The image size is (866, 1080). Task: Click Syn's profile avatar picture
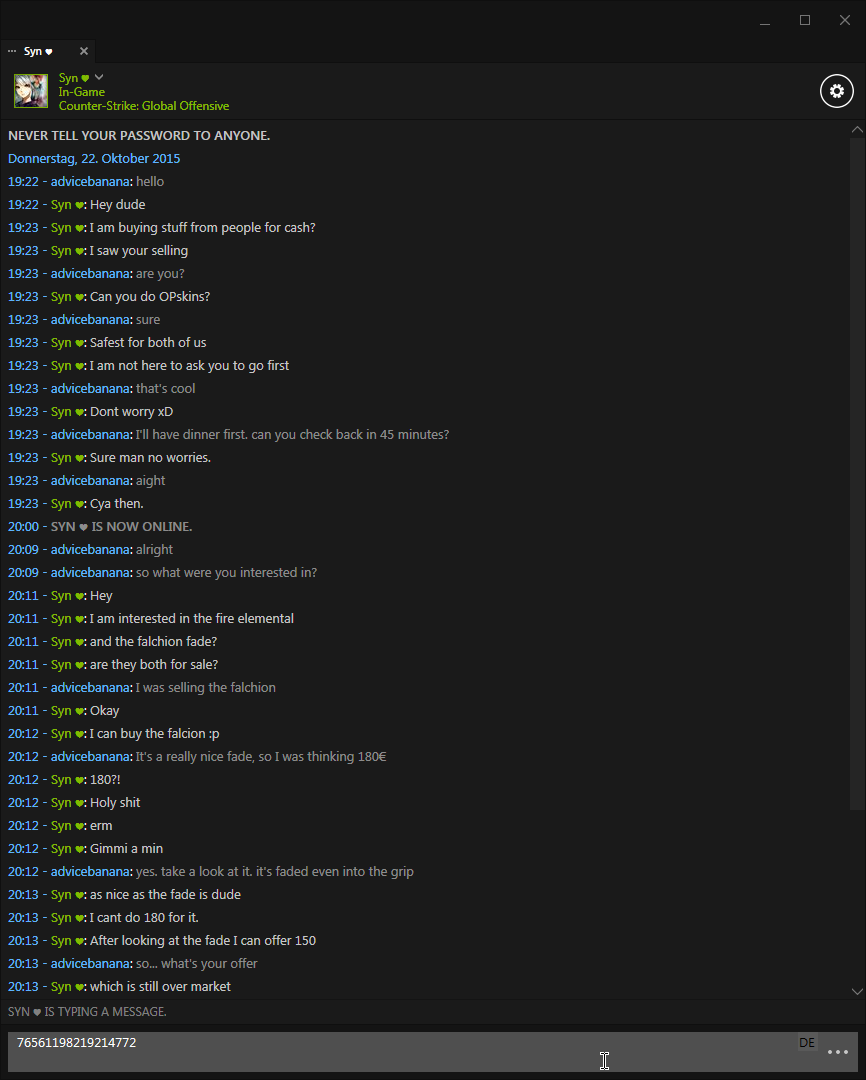coord(31,91)
